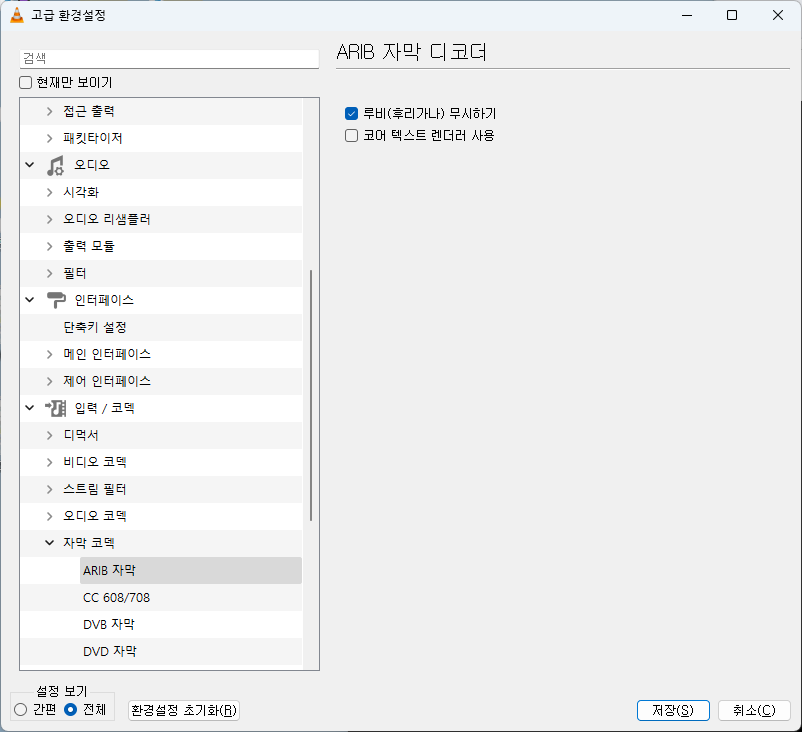
Task: Collapse the 오디오 section
Action: [30, 165]
